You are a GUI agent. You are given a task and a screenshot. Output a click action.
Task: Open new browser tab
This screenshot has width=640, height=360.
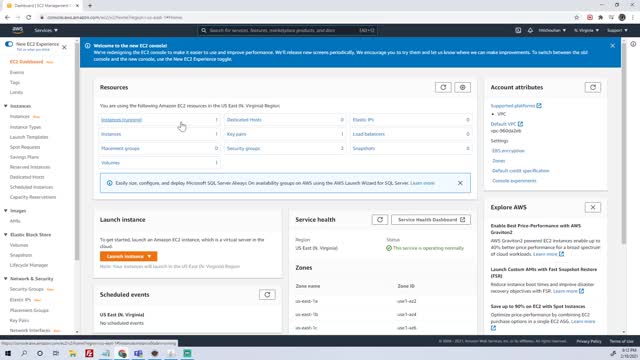click(x=90, y=6)
